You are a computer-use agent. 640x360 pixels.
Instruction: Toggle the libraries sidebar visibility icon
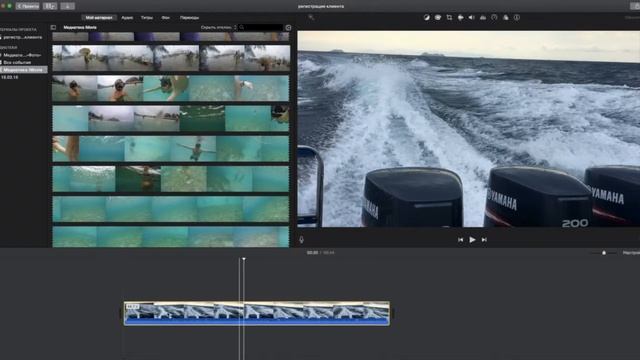pyautogui.click(x=53, y=27)
